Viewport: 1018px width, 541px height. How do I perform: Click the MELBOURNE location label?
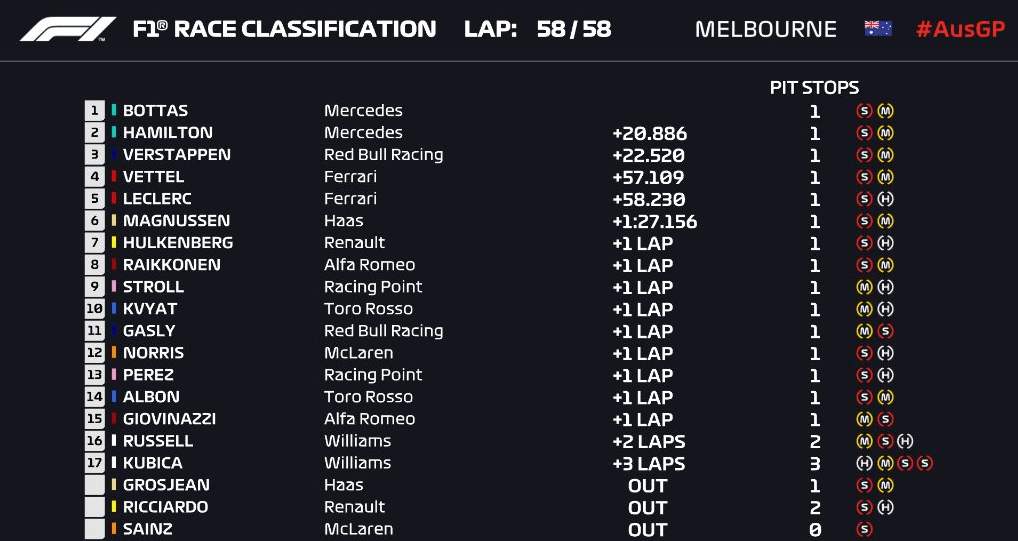[765, 29]
